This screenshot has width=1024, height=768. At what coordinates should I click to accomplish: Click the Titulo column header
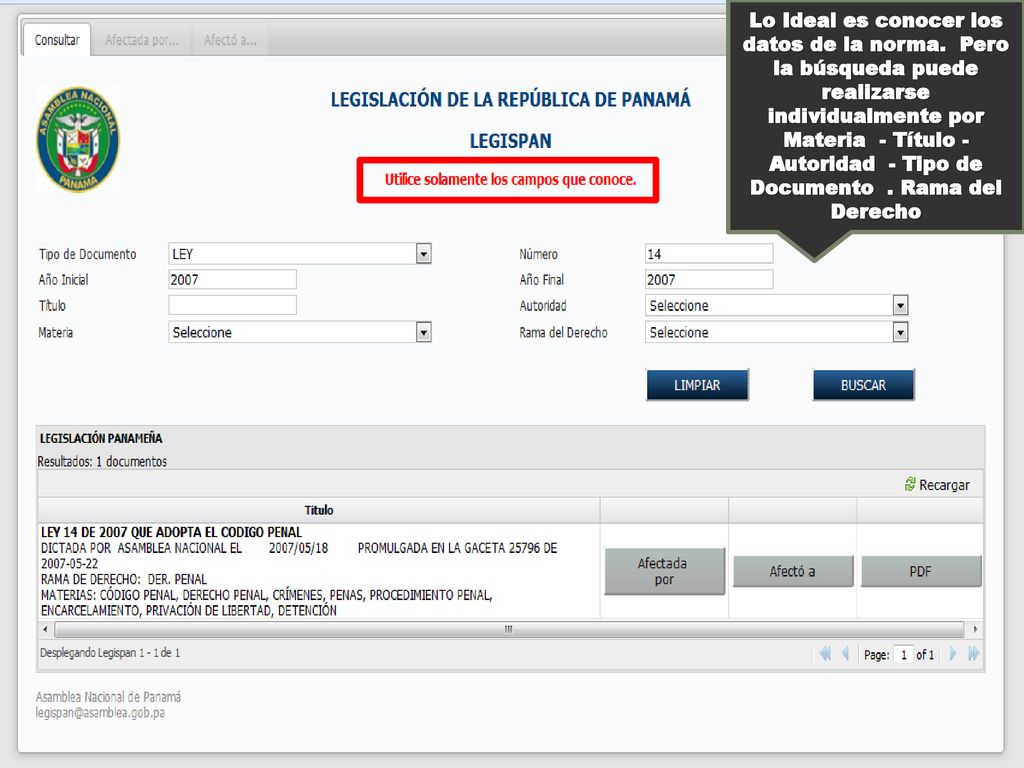[x=319, y=510]
